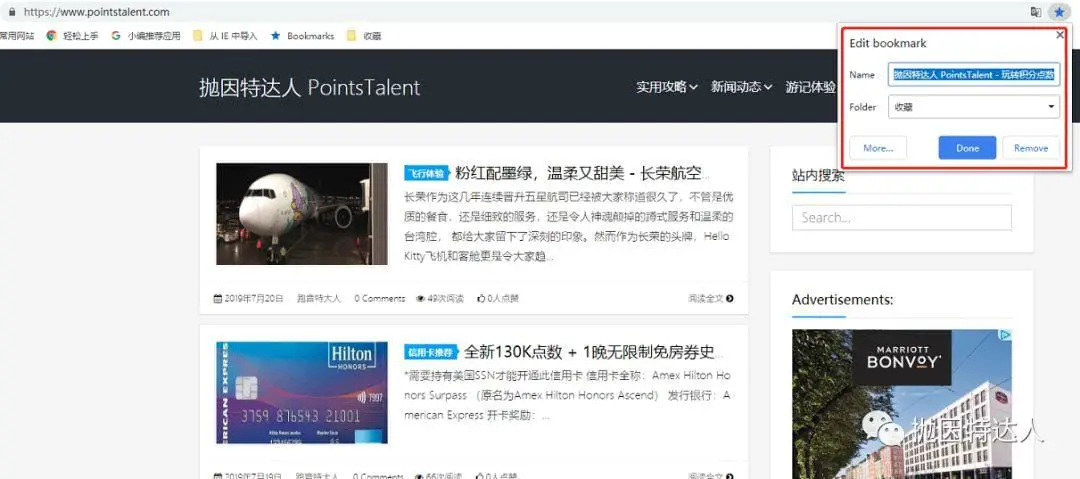Viewport: 1080px width, 479px height.
Task: Open article 全新130K点数 + 1晚无限制免房券
Action: 594,352
